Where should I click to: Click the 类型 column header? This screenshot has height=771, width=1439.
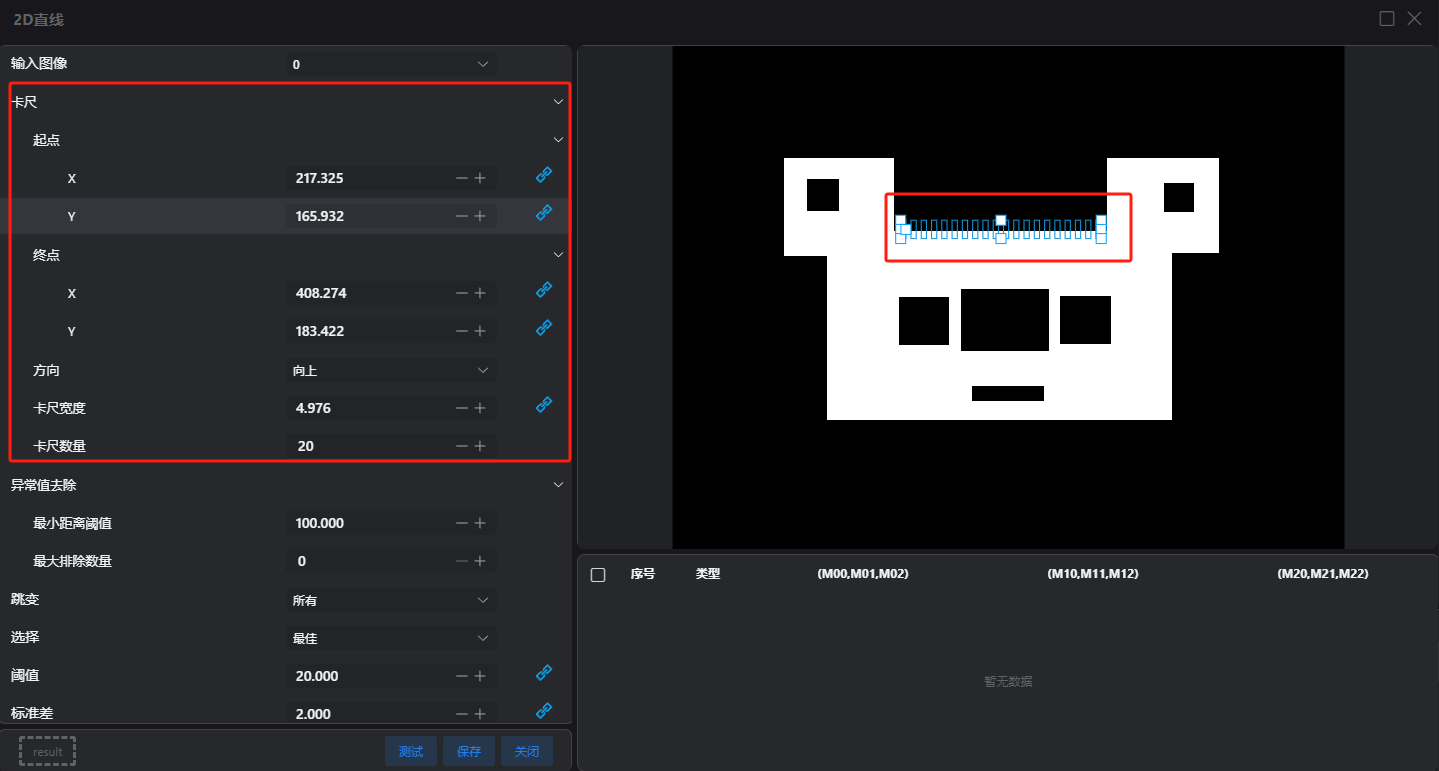(708, 574)
